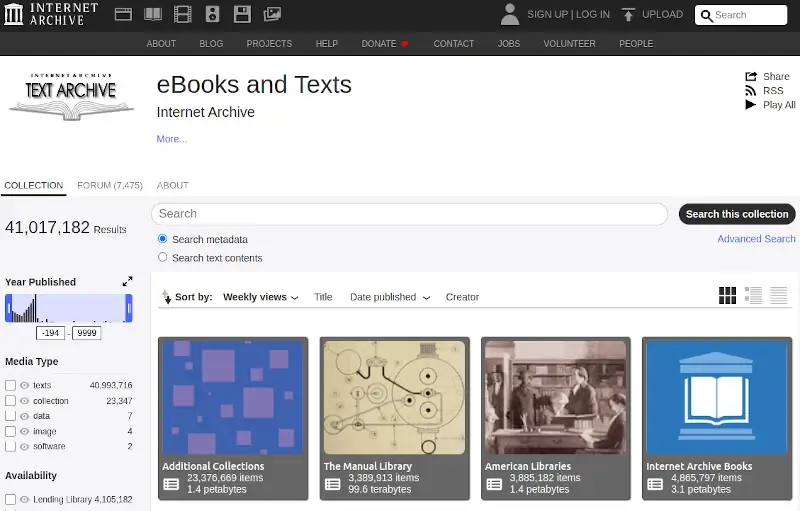800x511 pixels.
Task: Open the VOLUNTEER navigation item
Action: pyautogui.click(x=569, y=44)
